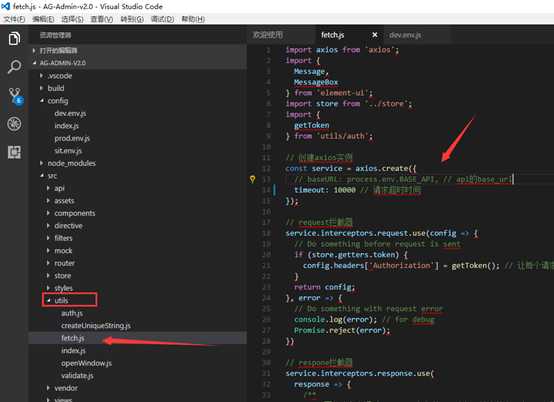The image size is (554, 402).
Task: Open the Source Control view icon
Action: [x=15, y=96]
